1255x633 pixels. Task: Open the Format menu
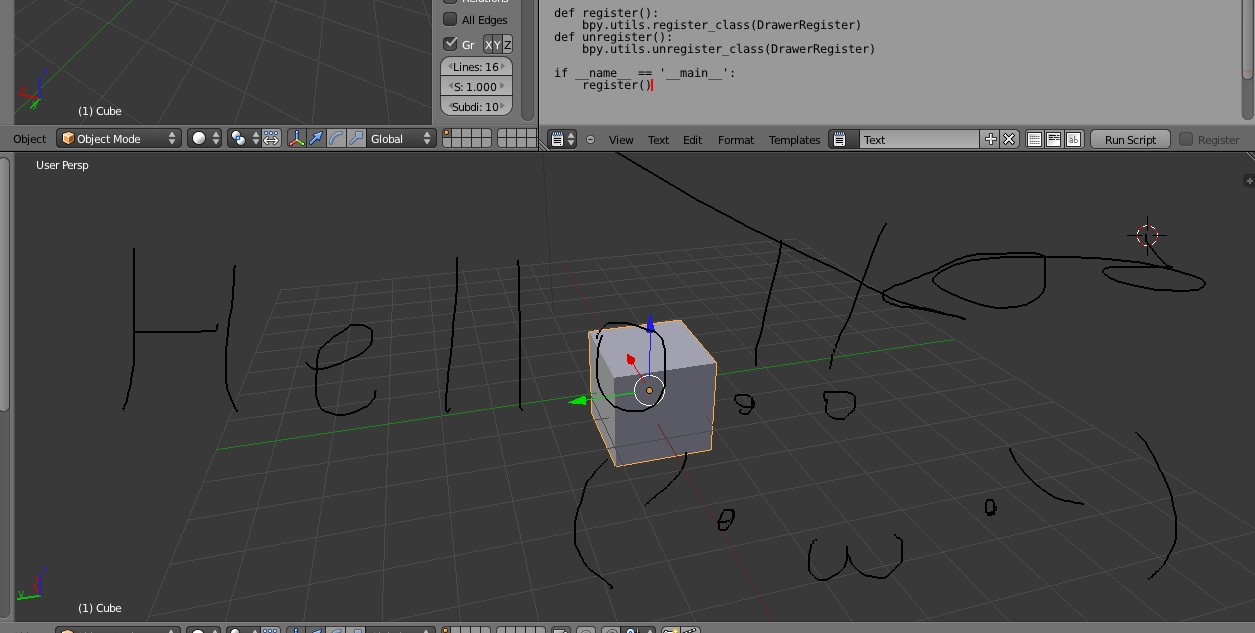(x=736, y=140)
